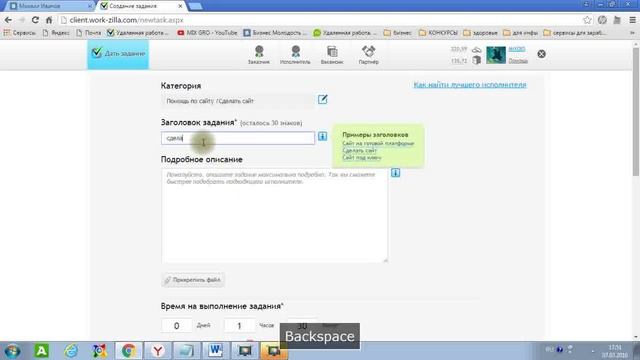Expand the для инфы bookmarks folder

pyautogui.click(x=520, y=33)
